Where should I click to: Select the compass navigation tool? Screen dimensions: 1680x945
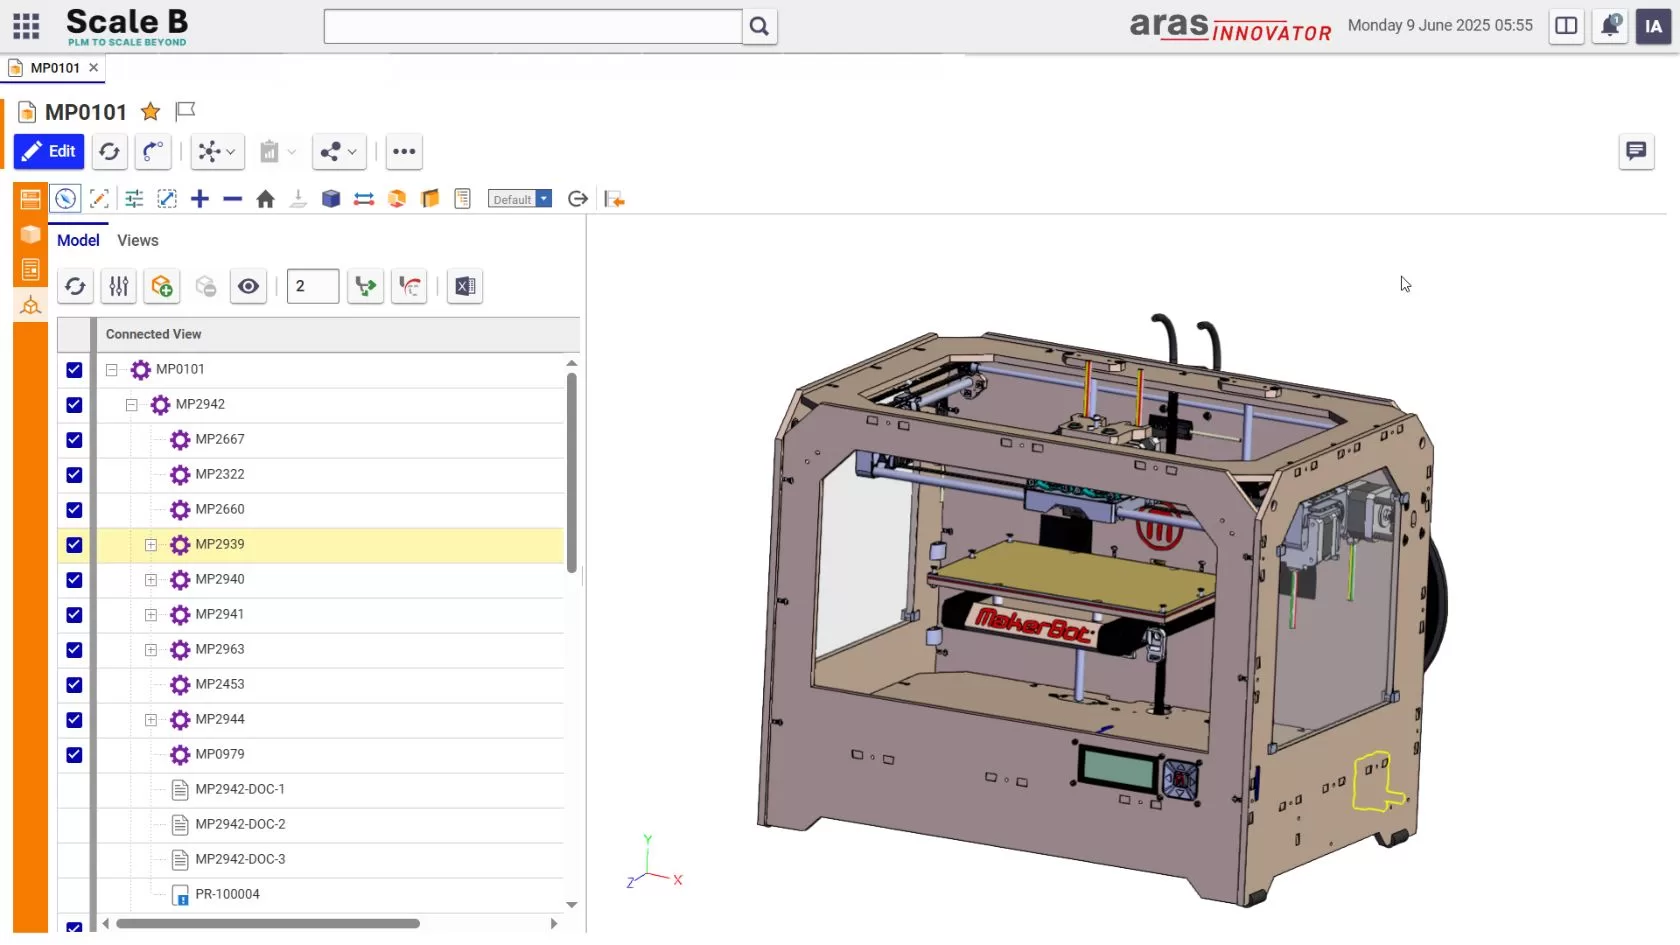click(x=65, y=198)
